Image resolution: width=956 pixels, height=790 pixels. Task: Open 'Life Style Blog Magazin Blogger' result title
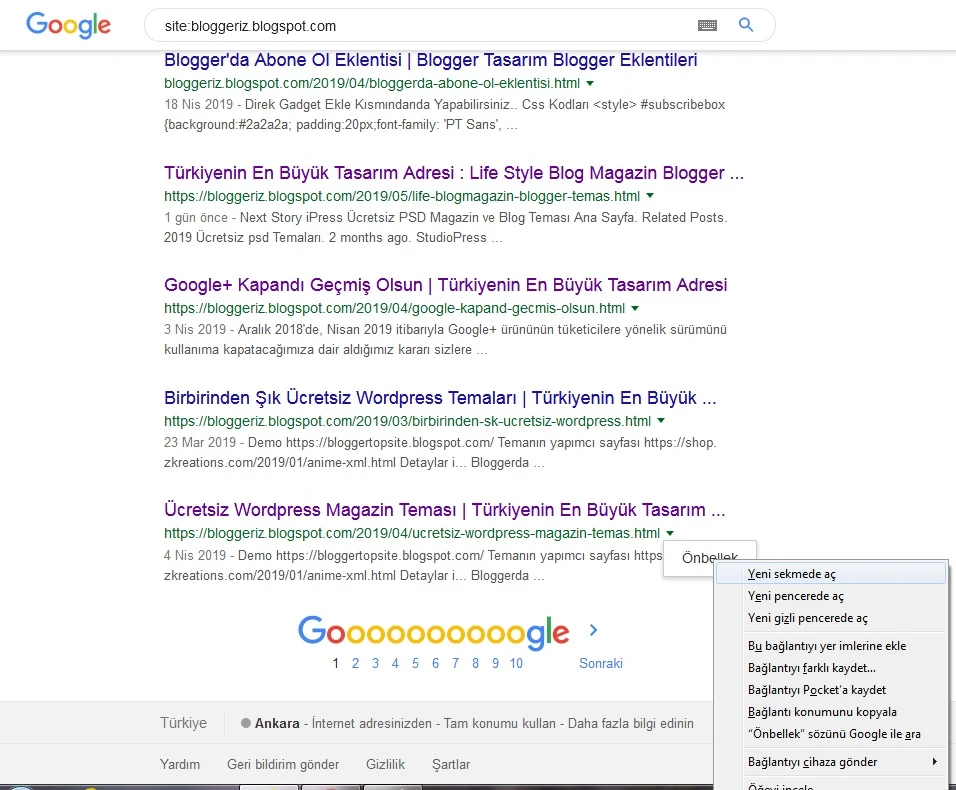click(x=454, y=173)
